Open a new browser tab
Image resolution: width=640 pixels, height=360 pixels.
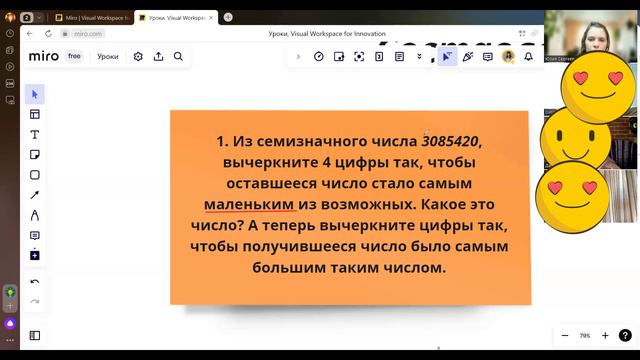point(228,17)
